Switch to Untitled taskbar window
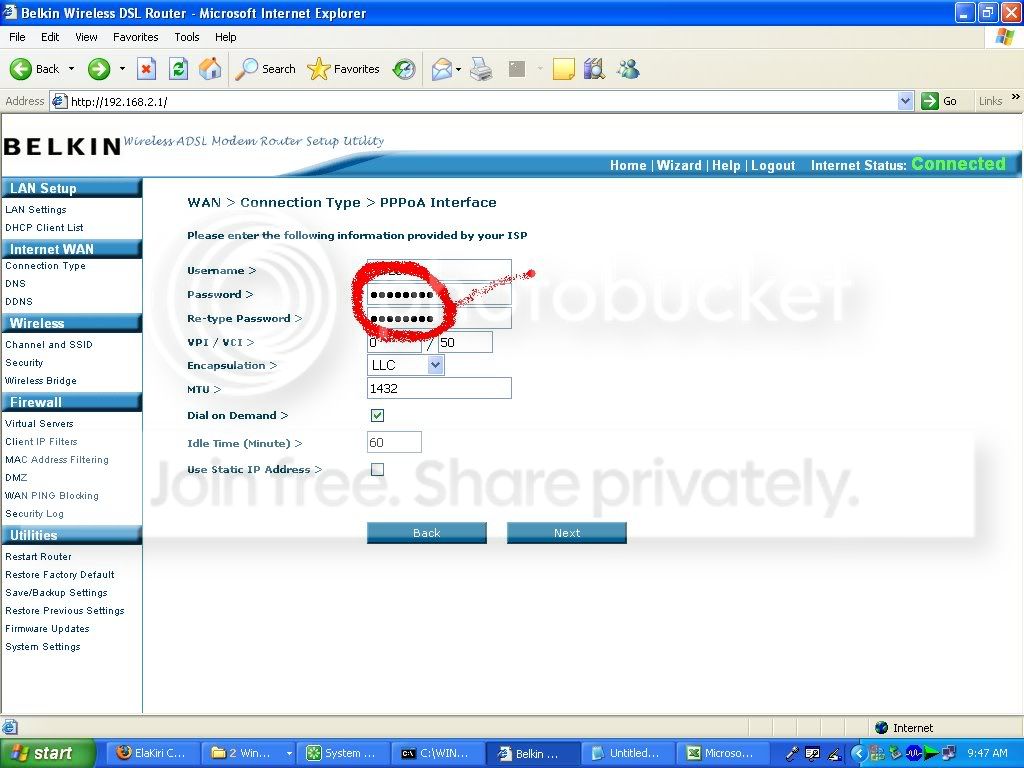 point(626,753)
